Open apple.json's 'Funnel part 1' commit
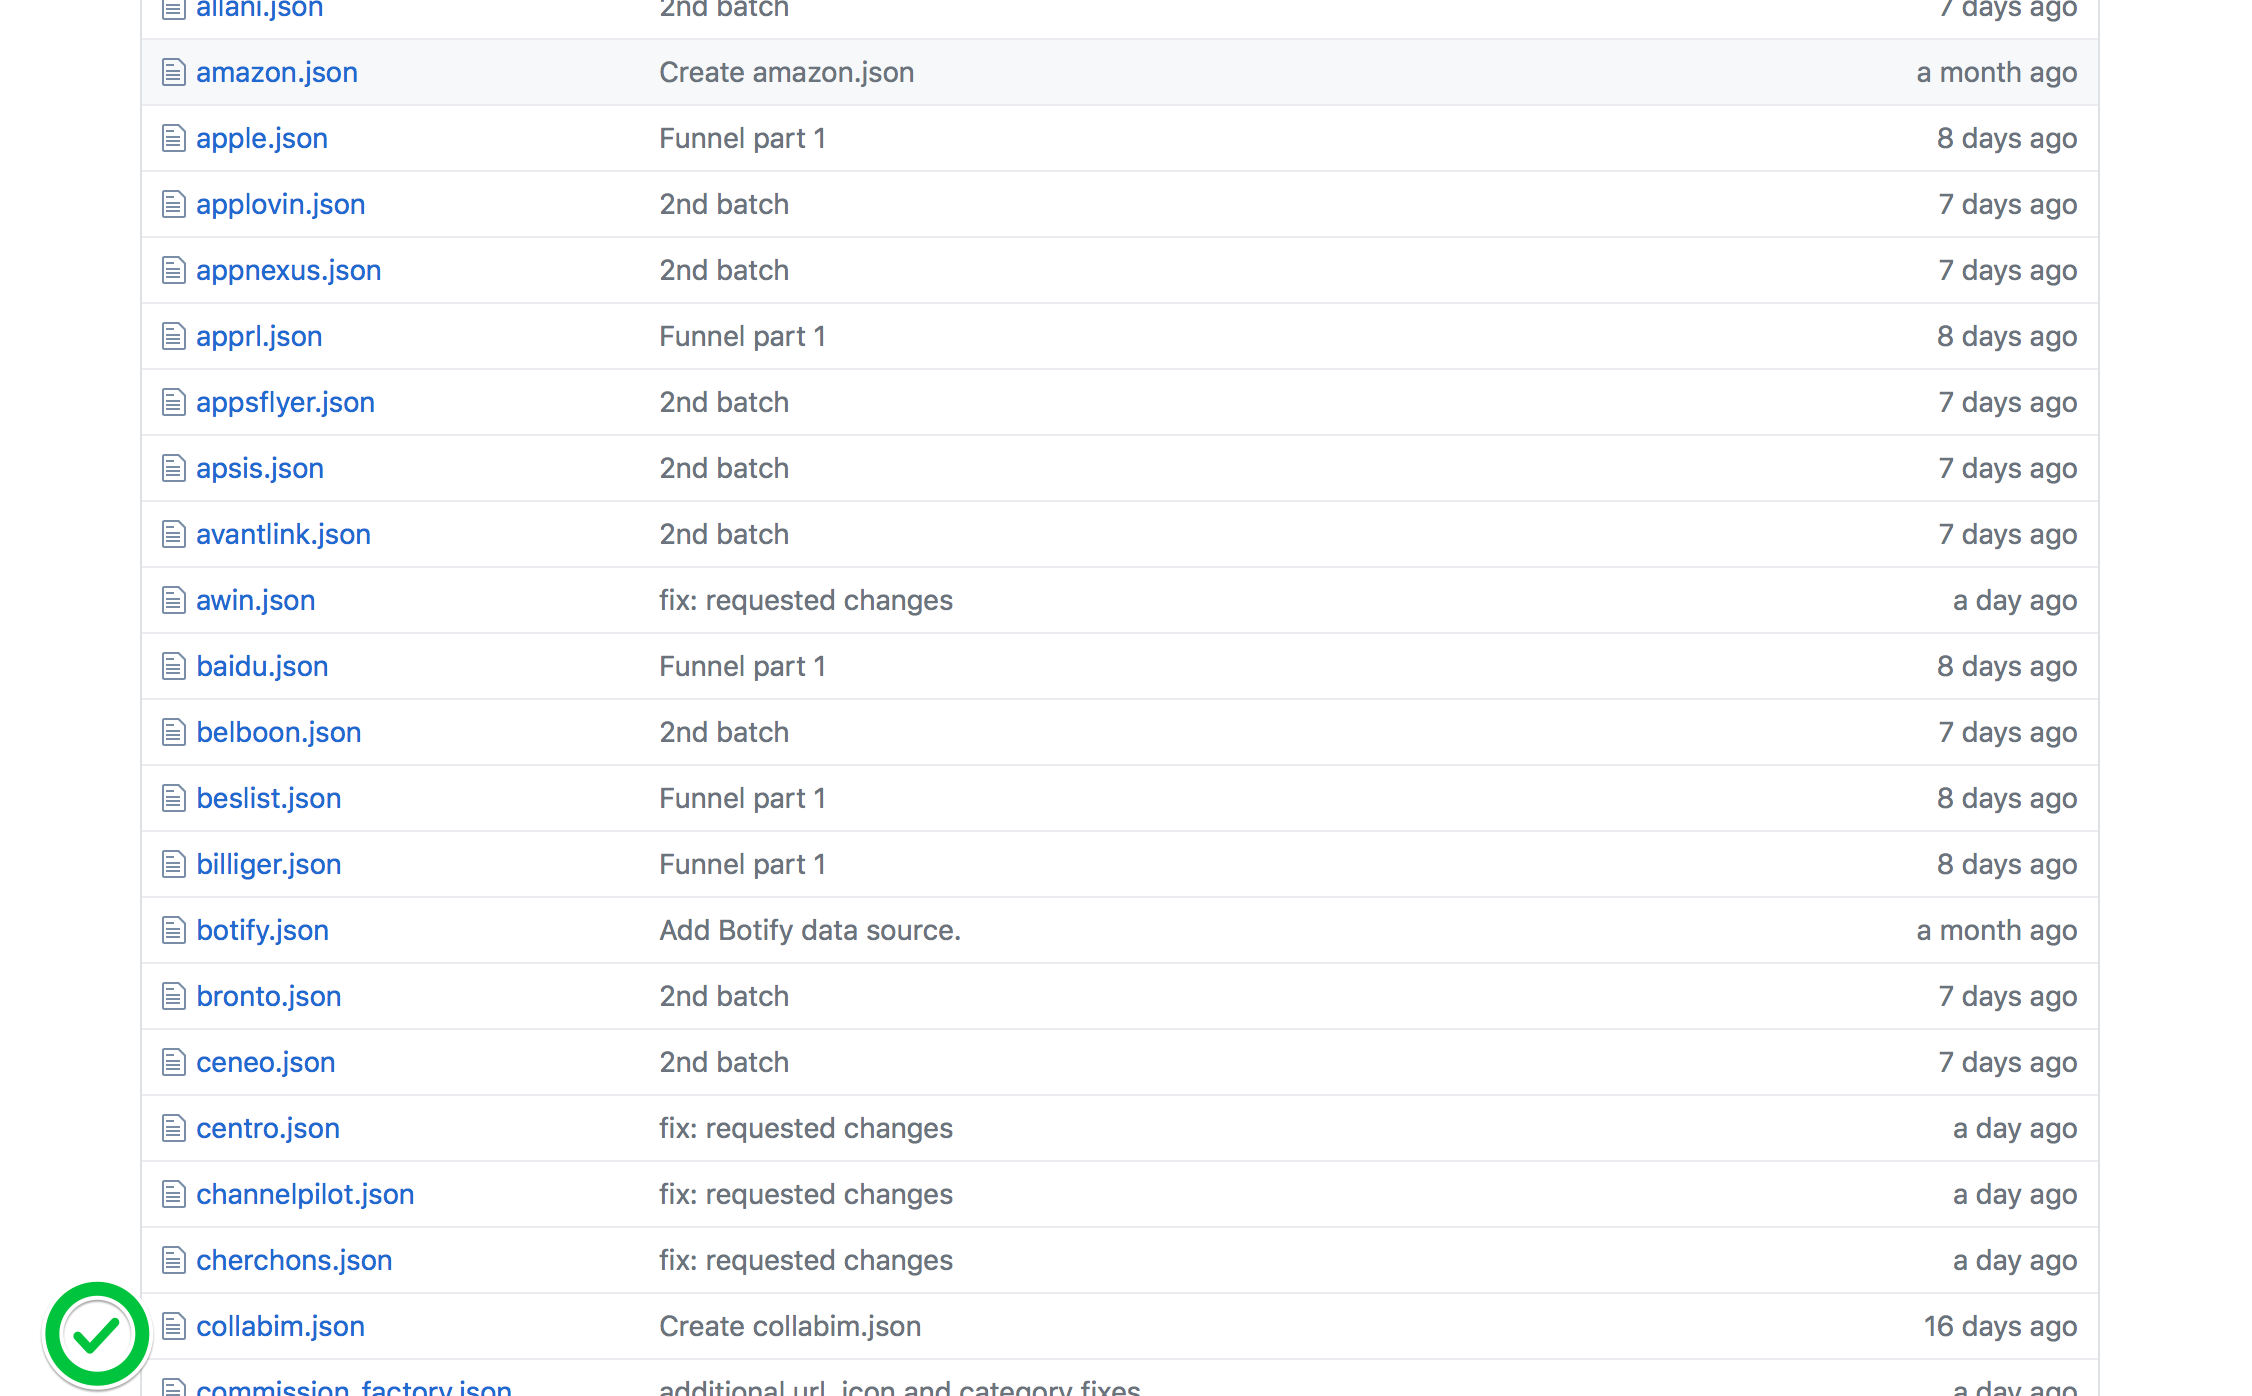 point(742,138)
